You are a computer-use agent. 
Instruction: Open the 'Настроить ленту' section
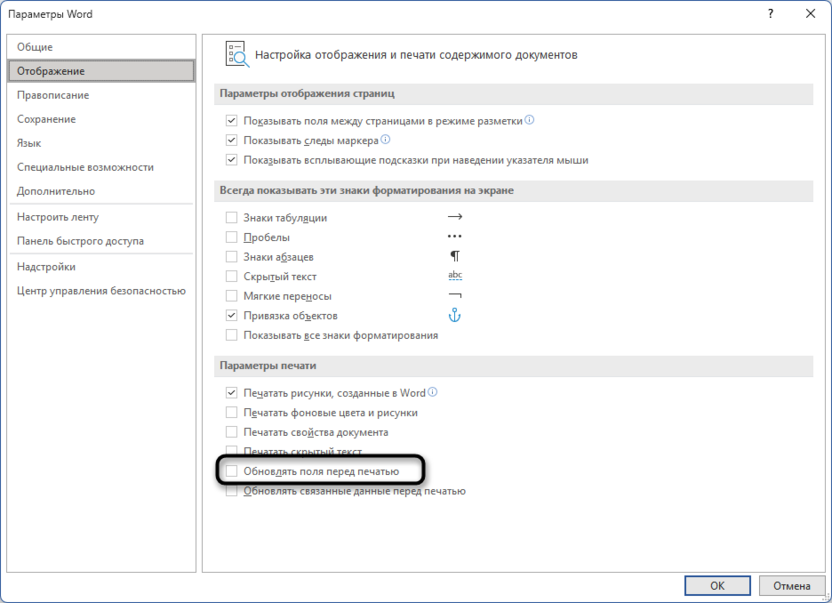[56, 216]
